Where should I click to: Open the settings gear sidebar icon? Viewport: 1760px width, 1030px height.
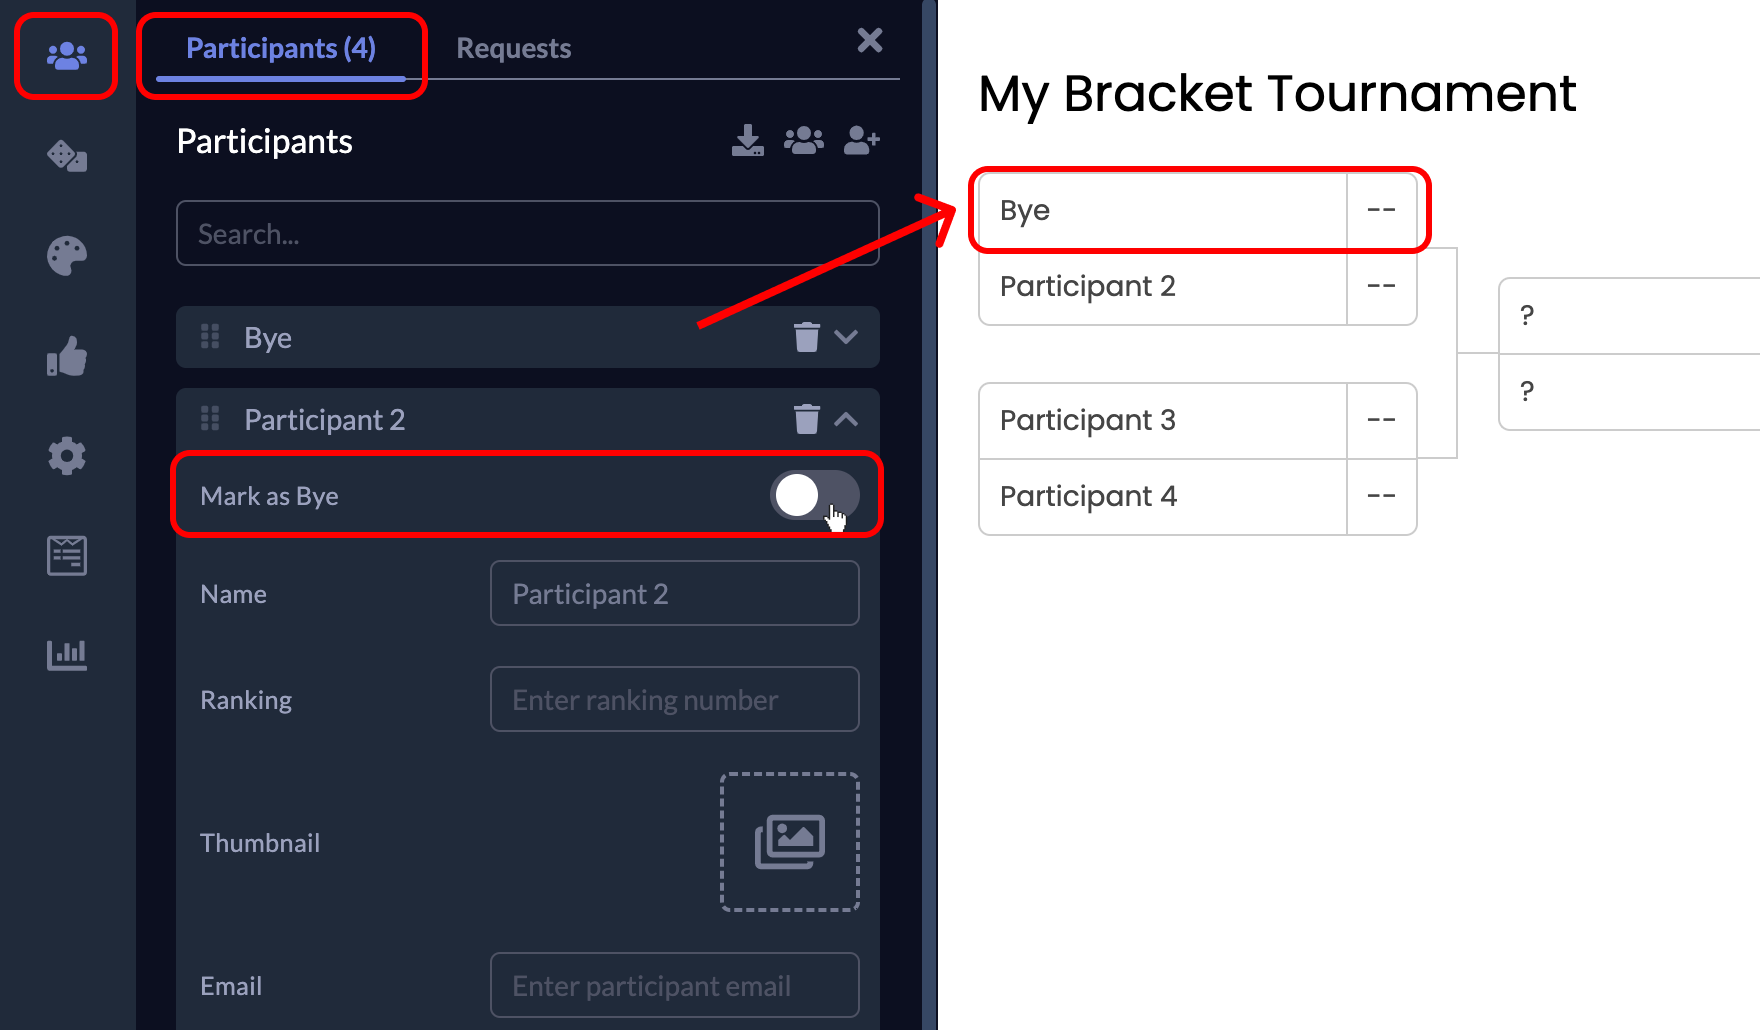67,456
